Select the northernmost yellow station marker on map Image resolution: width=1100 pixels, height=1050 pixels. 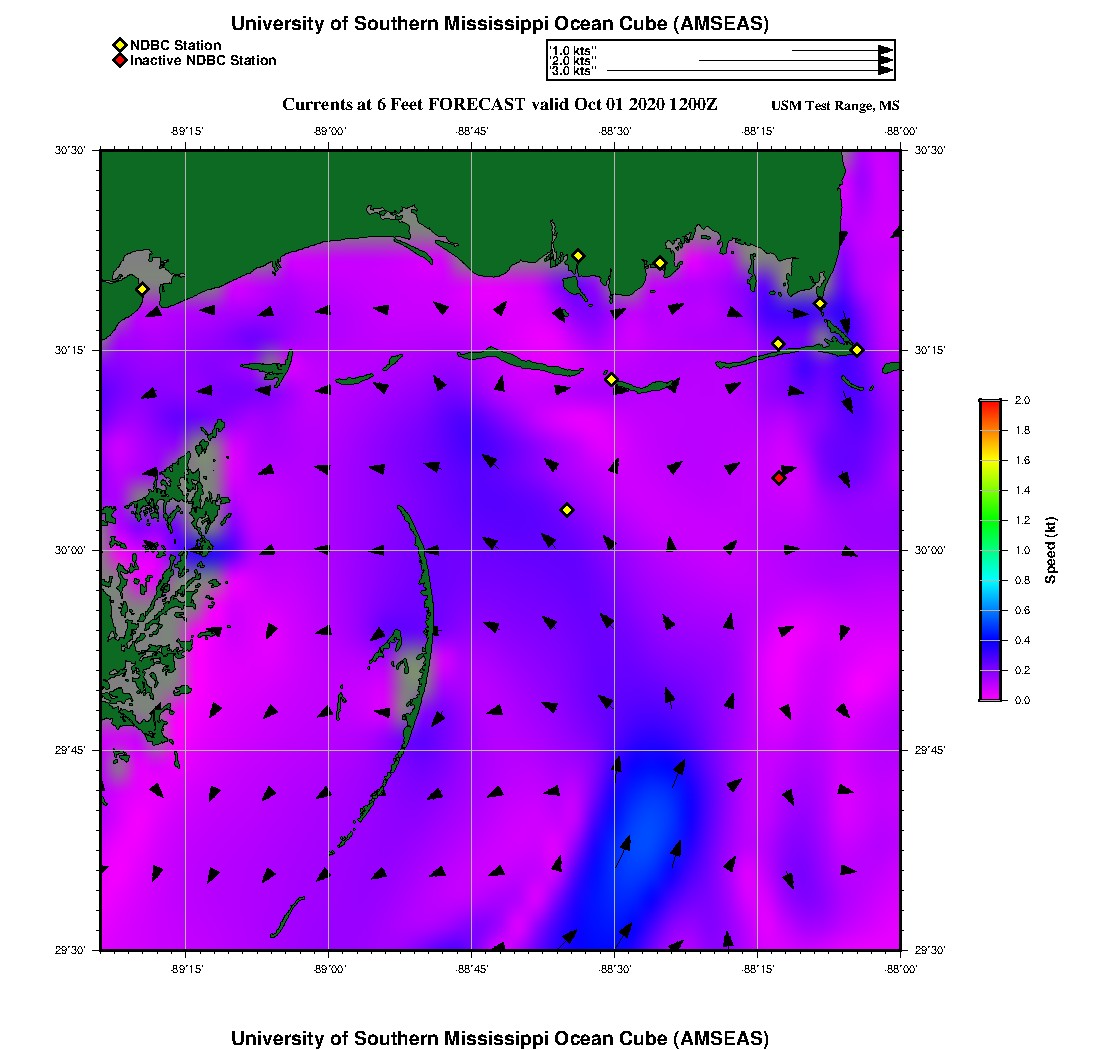(578, 256)
